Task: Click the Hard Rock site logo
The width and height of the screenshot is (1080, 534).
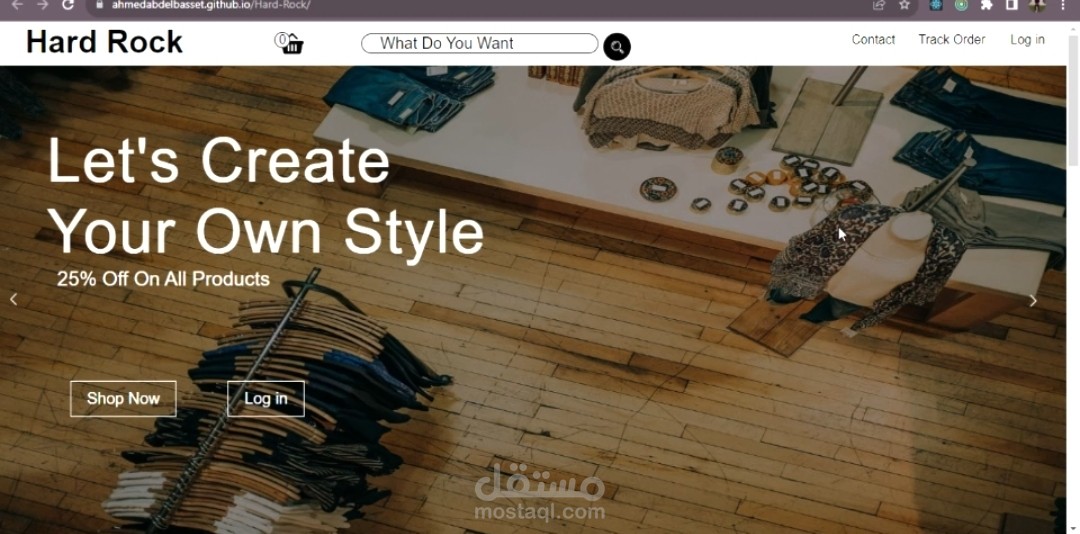Action: coord(104,42)
